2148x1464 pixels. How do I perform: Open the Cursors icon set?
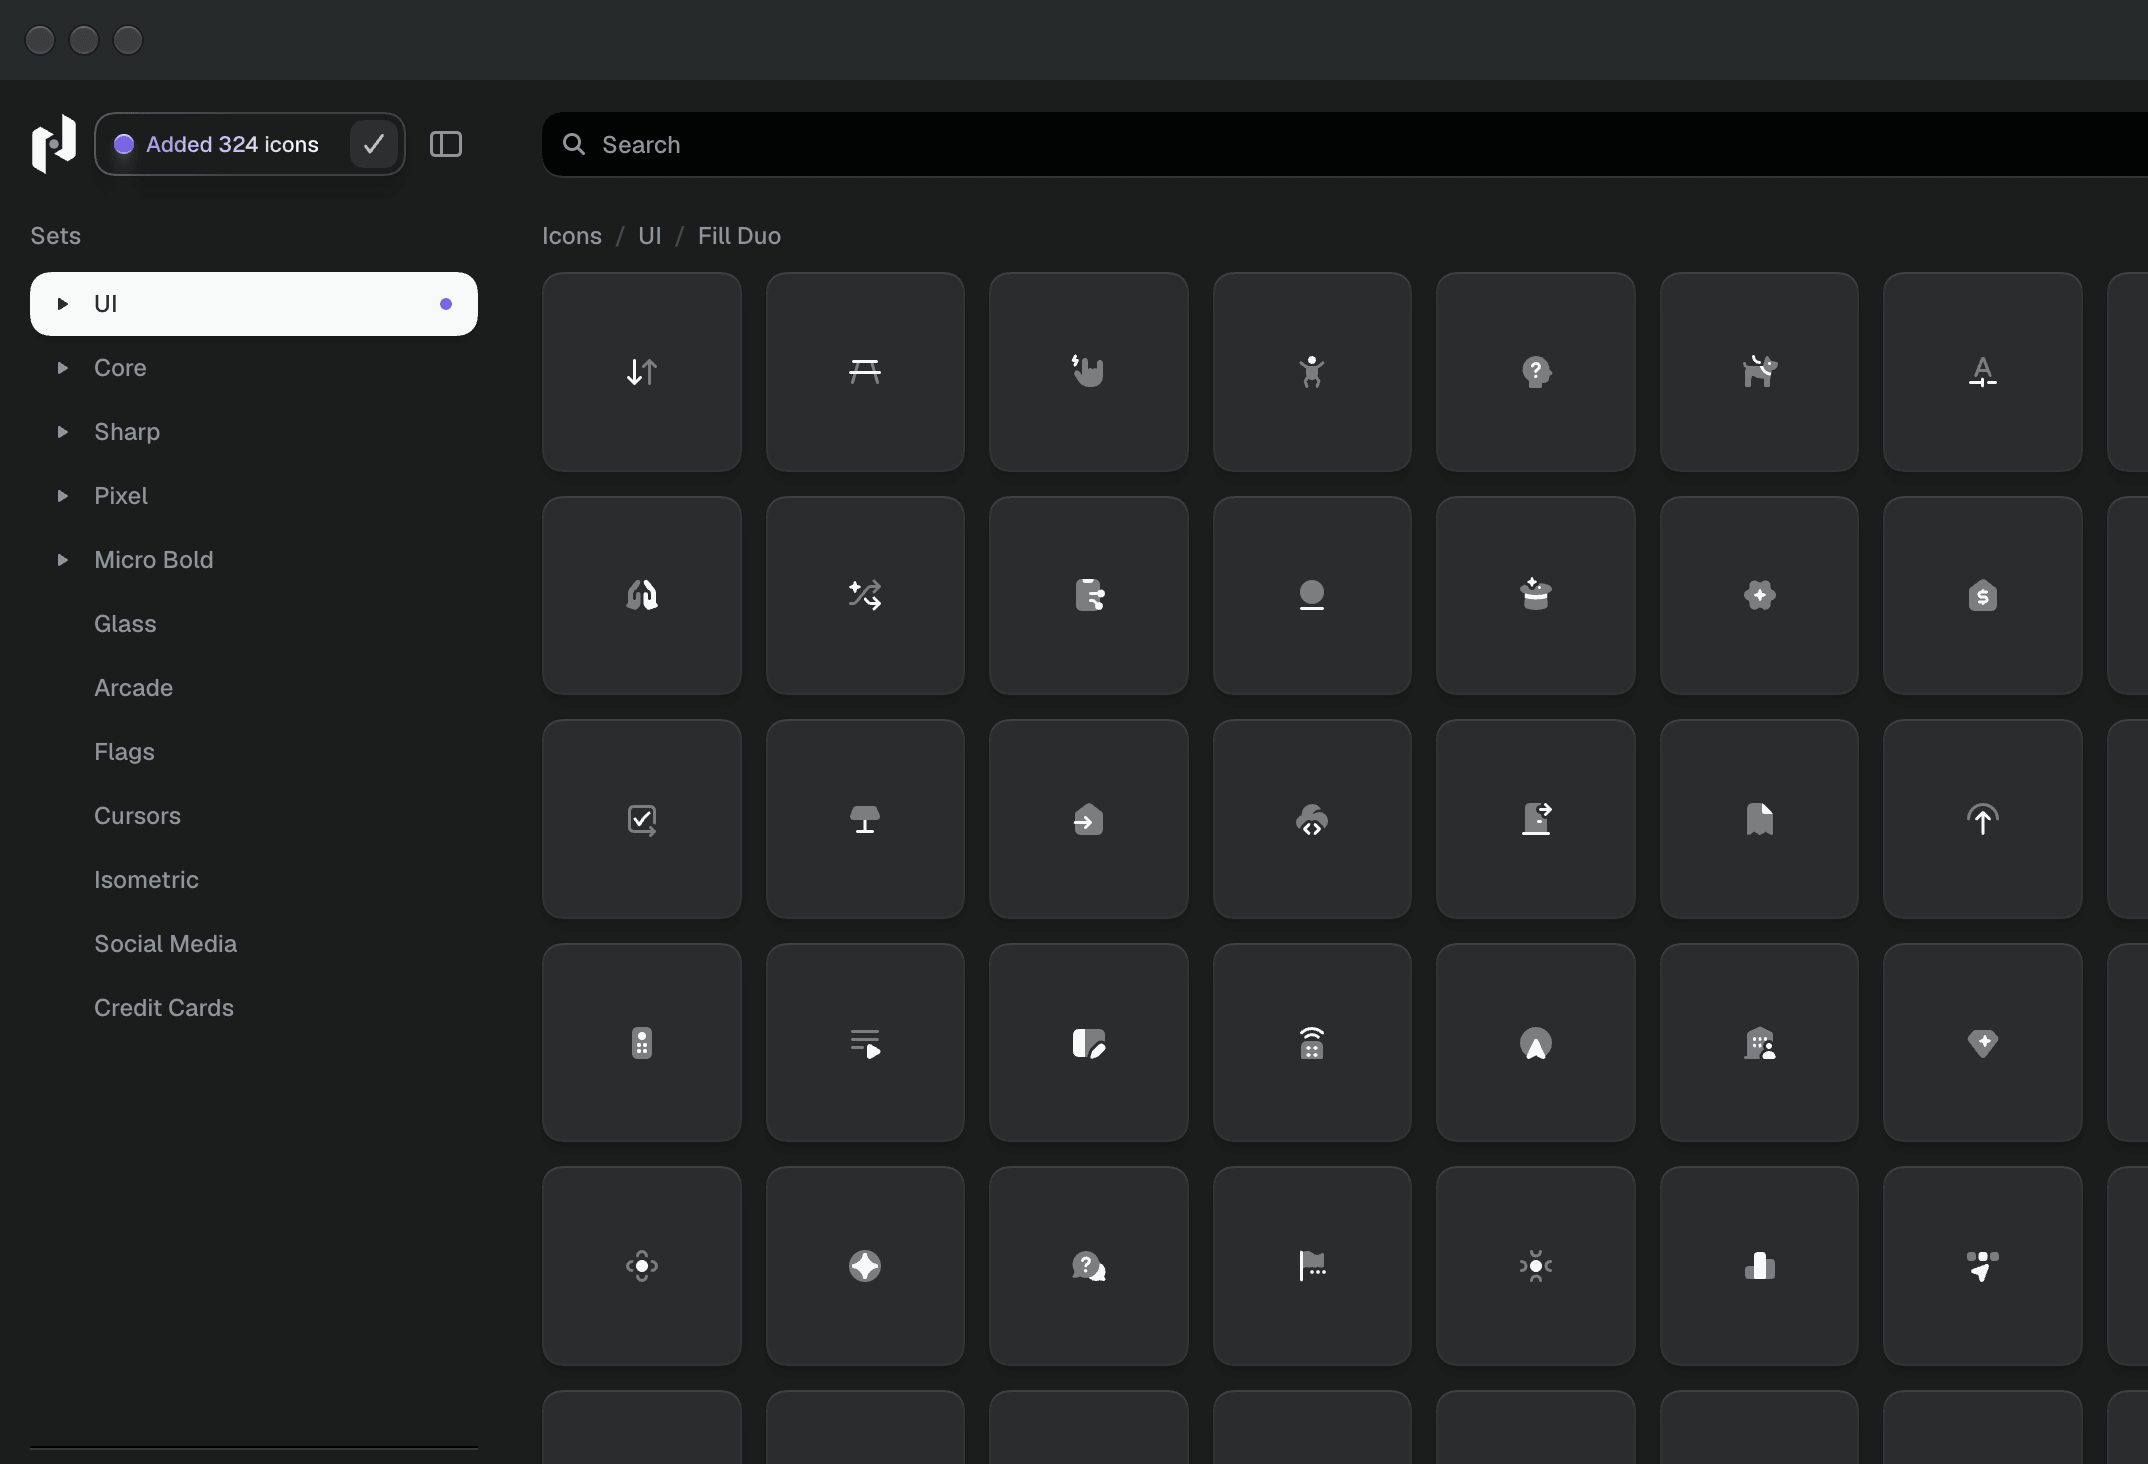click(x=254, y=816)
